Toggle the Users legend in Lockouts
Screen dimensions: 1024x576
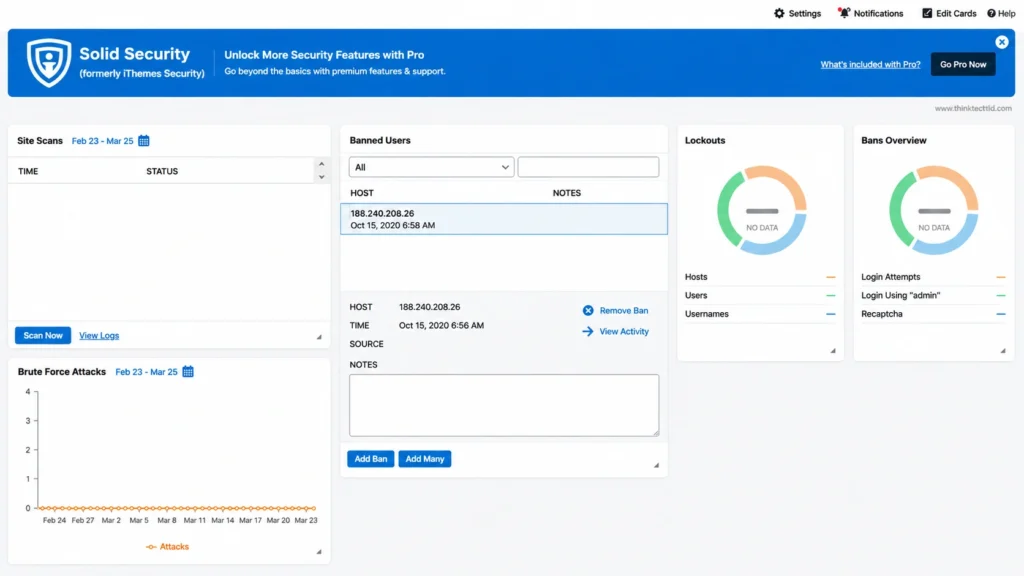point(760,295)
